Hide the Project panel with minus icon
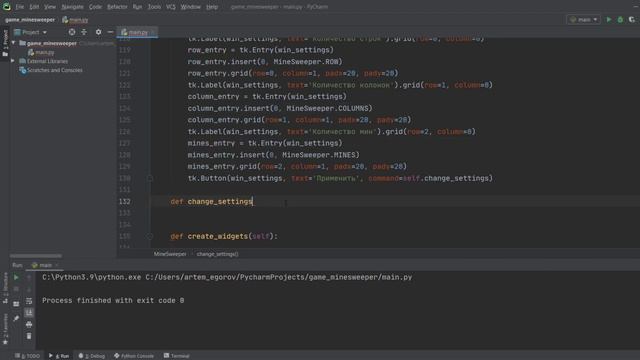 point(110,32)
